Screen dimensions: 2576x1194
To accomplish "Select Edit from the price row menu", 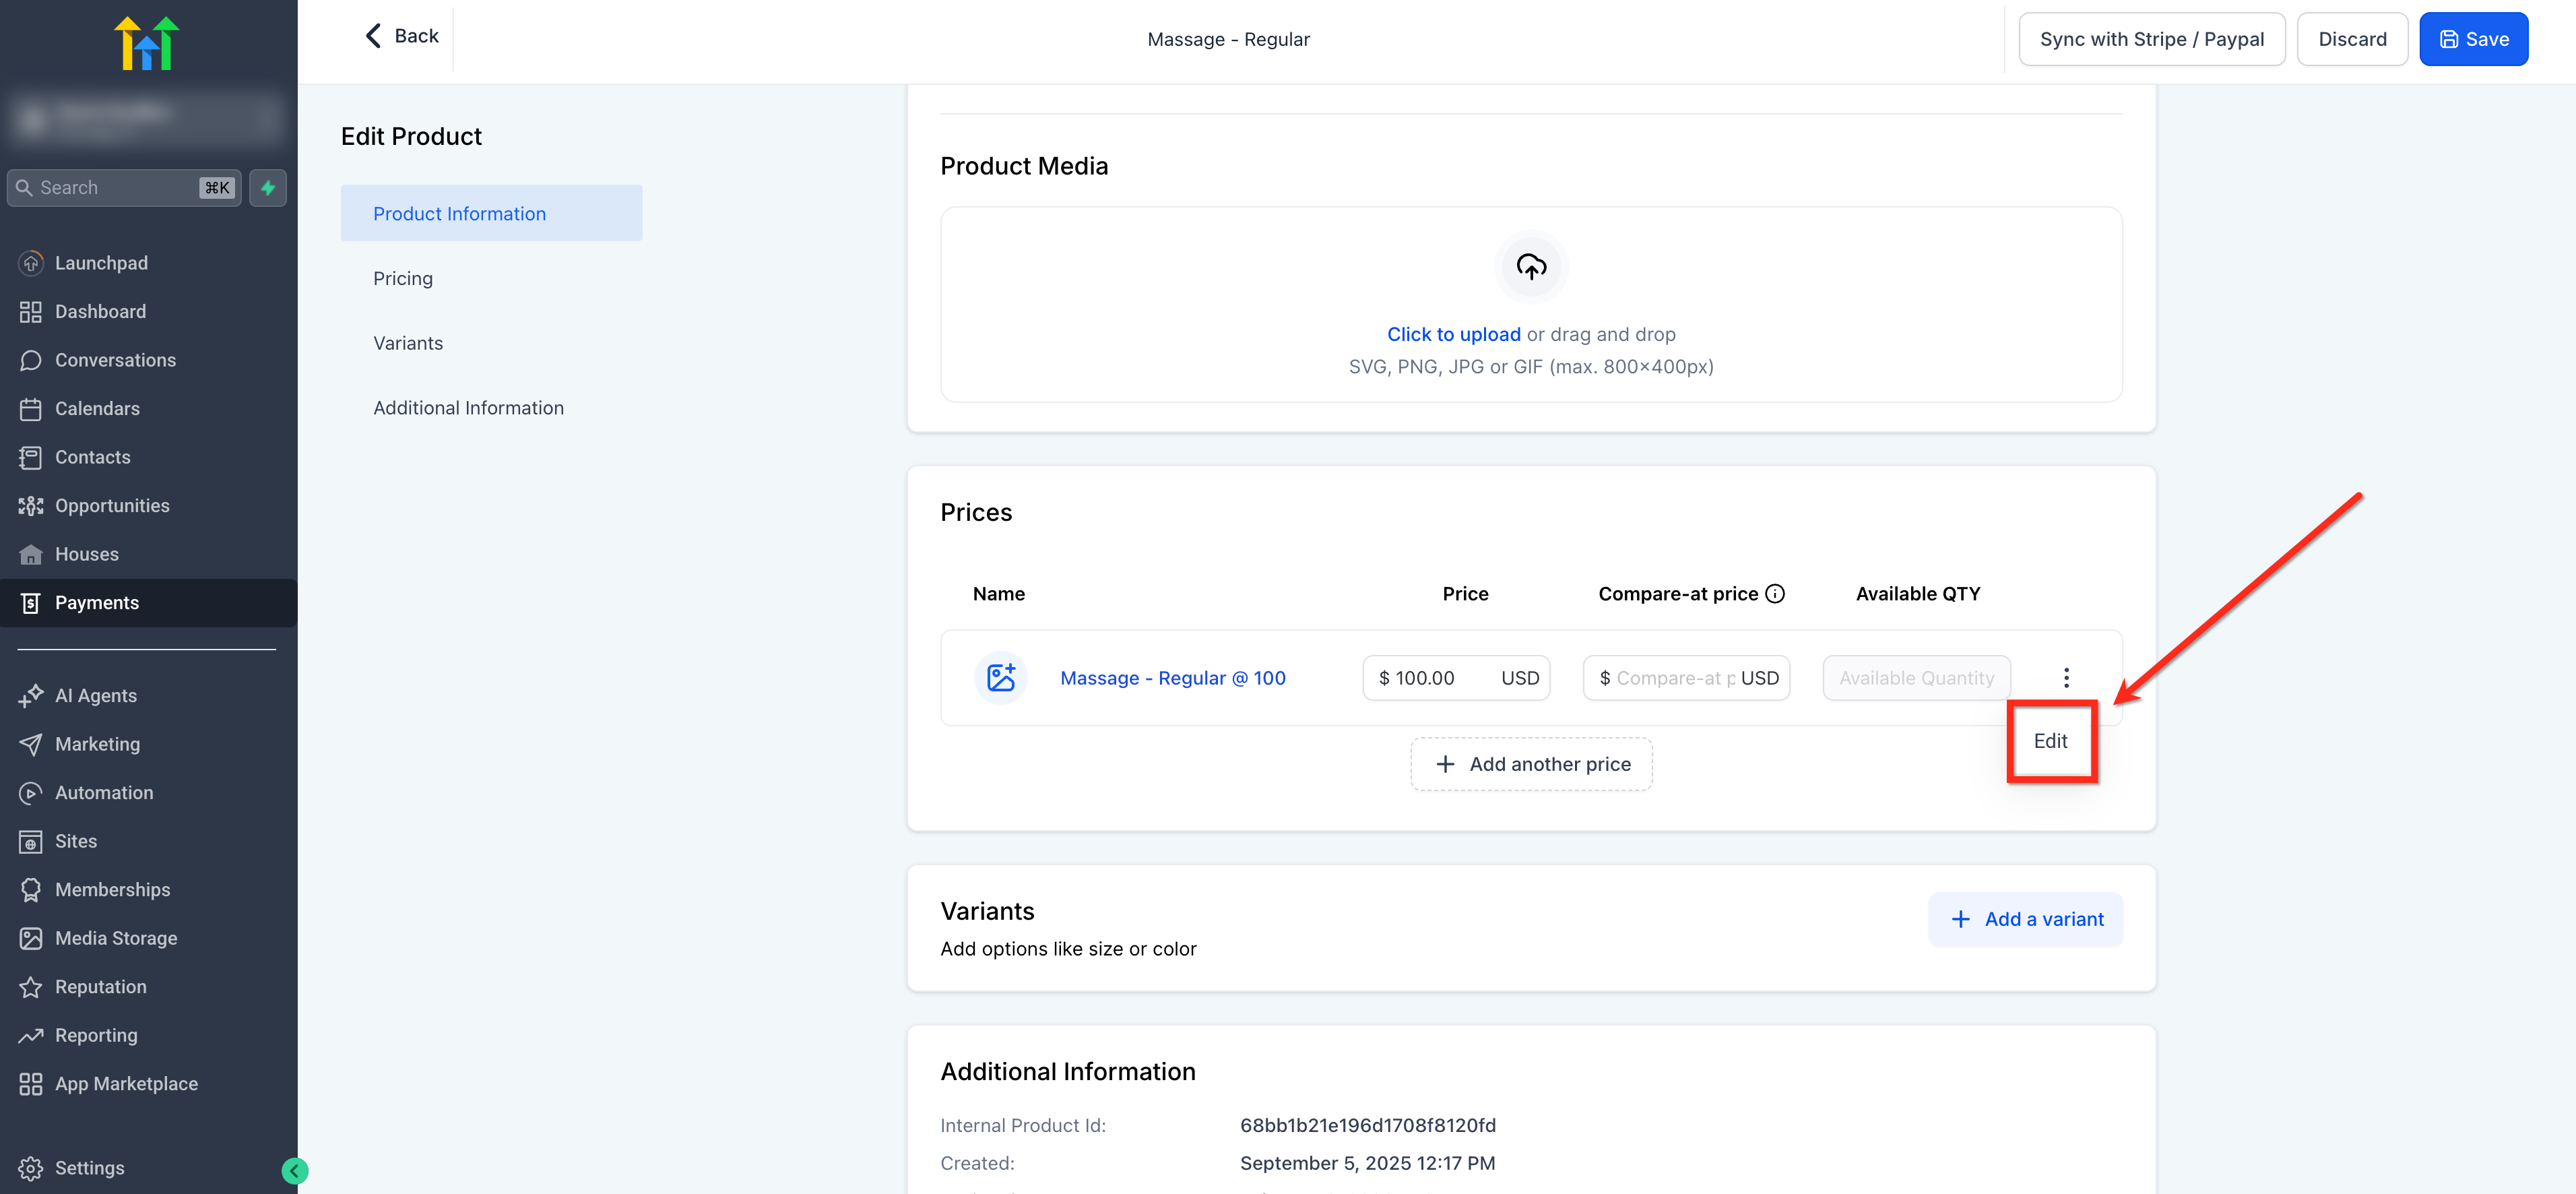I will (2050, 741).
